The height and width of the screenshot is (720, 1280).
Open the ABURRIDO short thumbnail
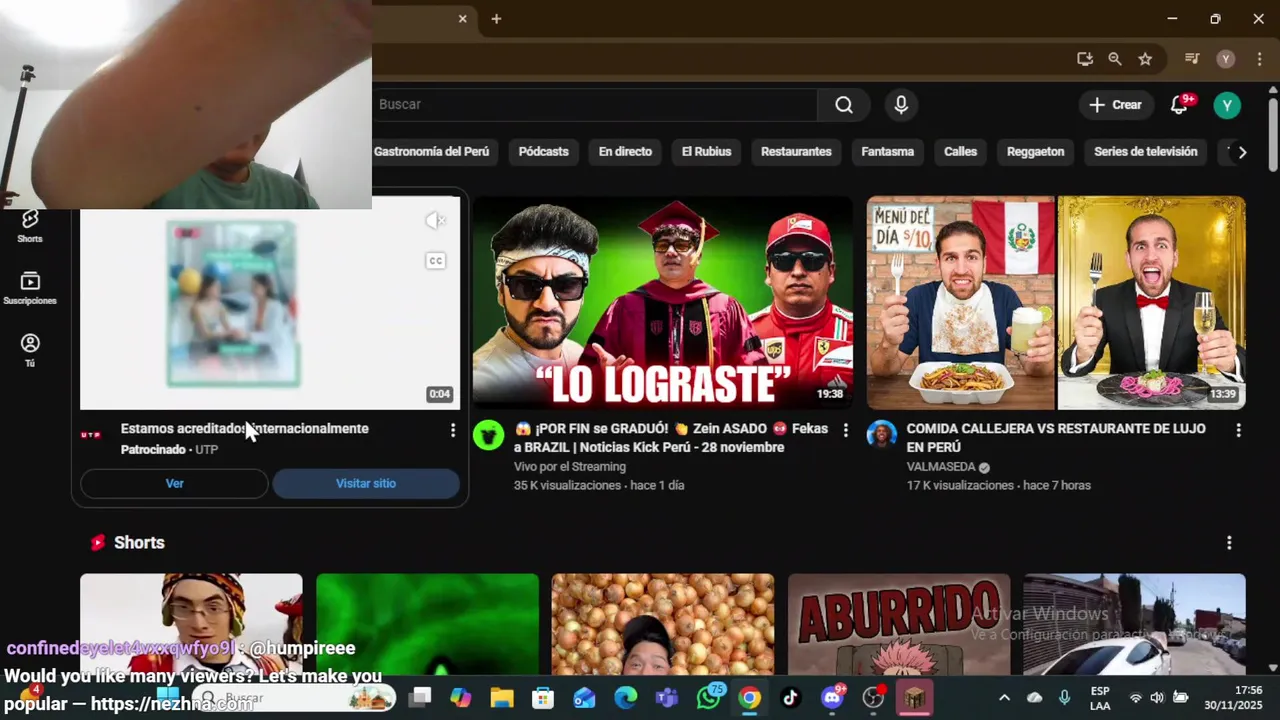coord(899,624)
